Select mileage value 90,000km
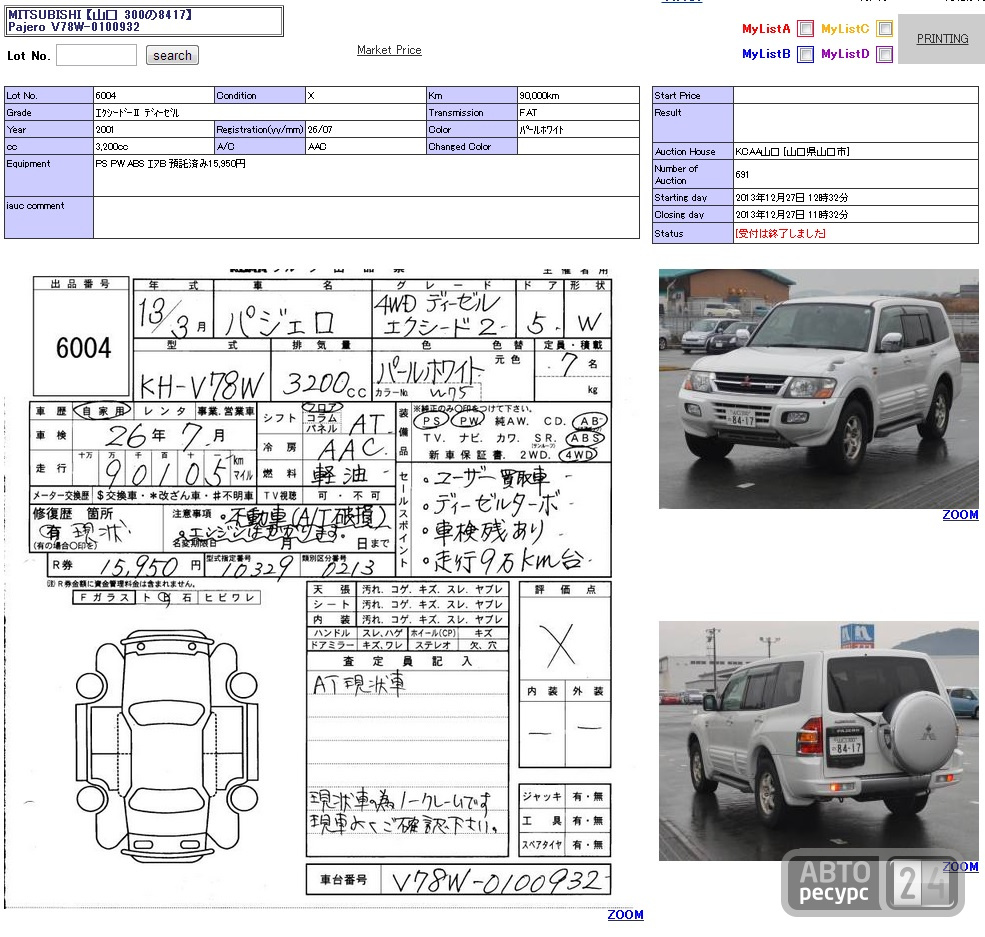Image resolution: width=985 pixels, height=937 pixels. tap(538, 95)
